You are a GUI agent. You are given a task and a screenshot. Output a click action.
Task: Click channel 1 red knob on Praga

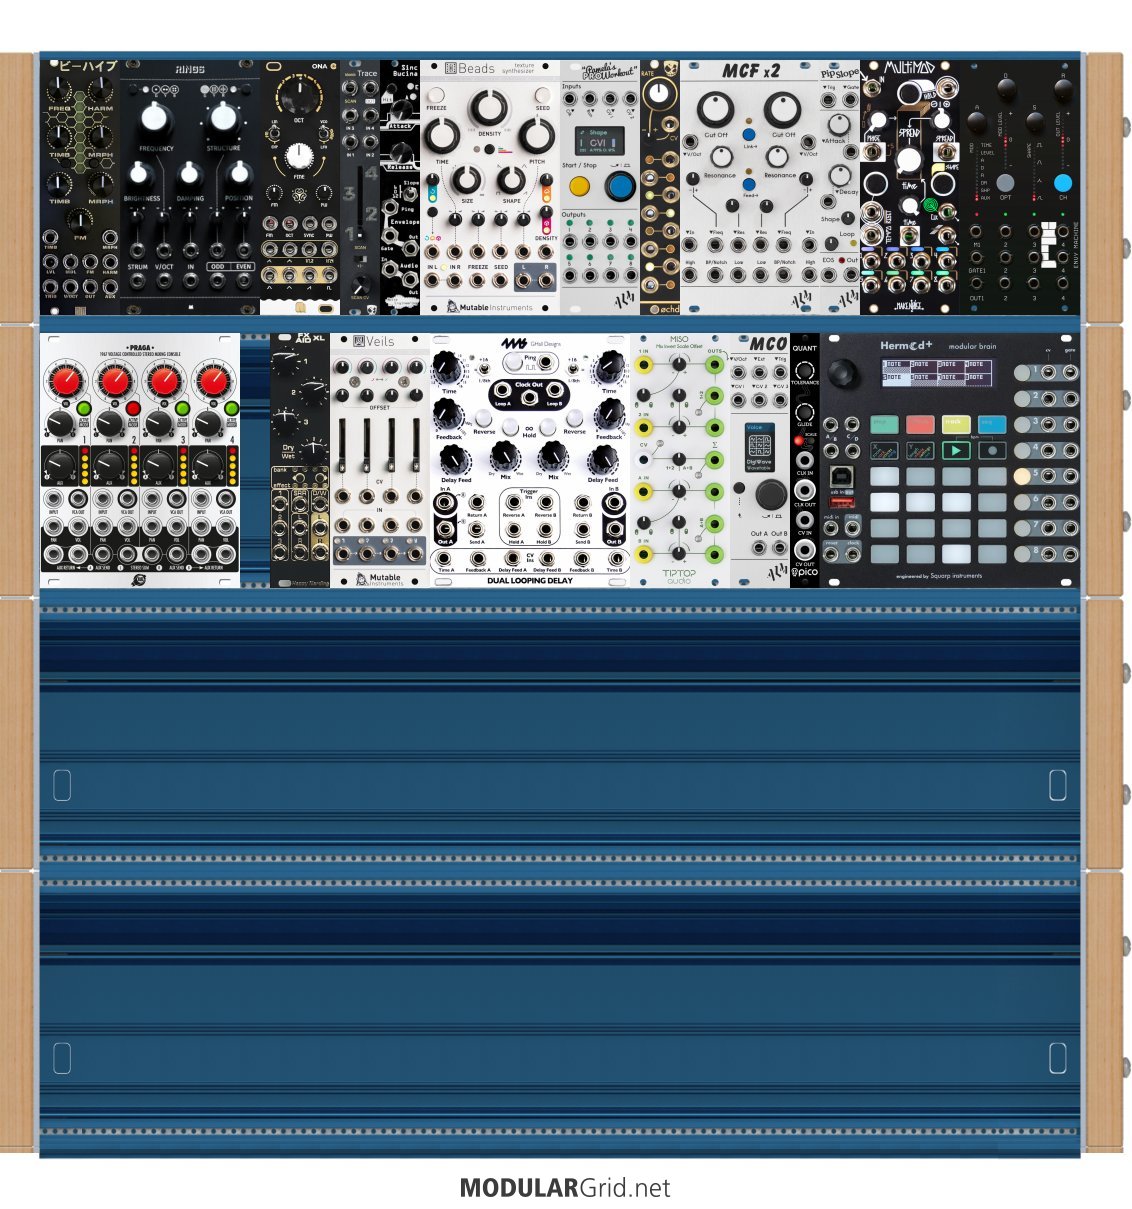(65, 381)
